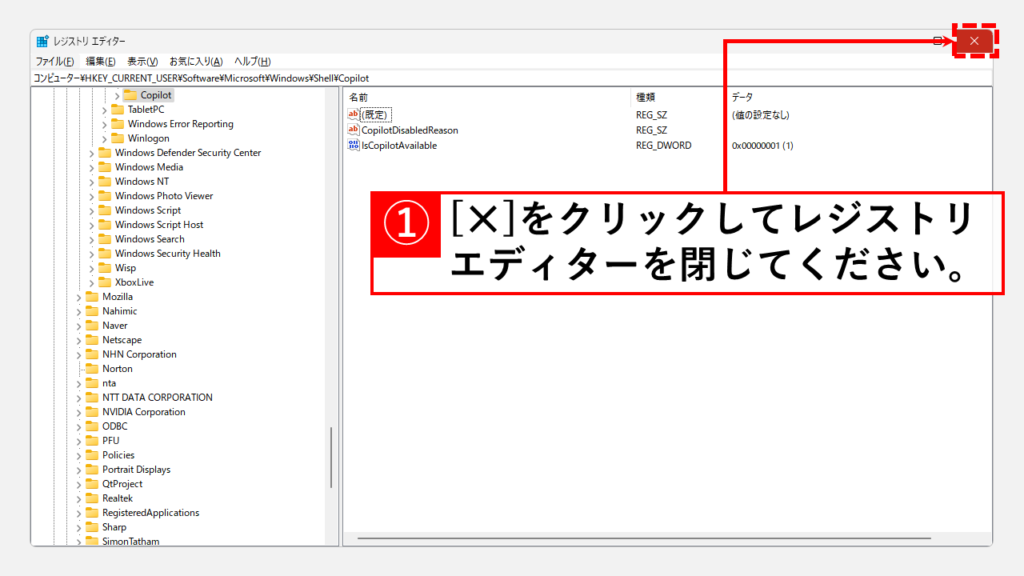
Task: Open the お気に入り(A) menu
Action: [x=195, y=61]
